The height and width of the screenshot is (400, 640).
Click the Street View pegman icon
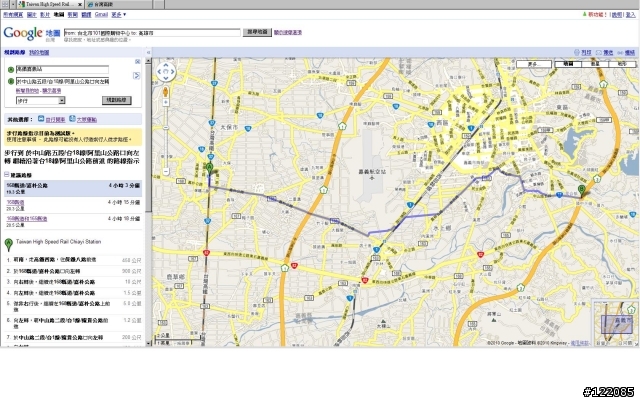(165, 91)
